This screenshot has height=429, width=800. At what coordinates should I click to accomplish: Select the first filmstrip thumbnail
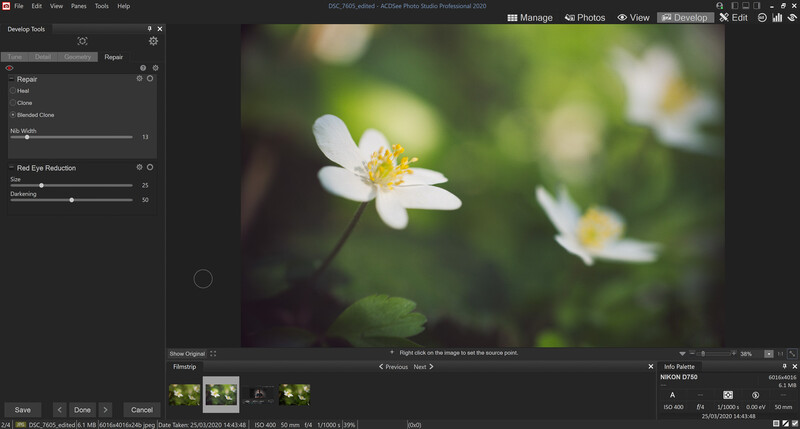[184, 395]
